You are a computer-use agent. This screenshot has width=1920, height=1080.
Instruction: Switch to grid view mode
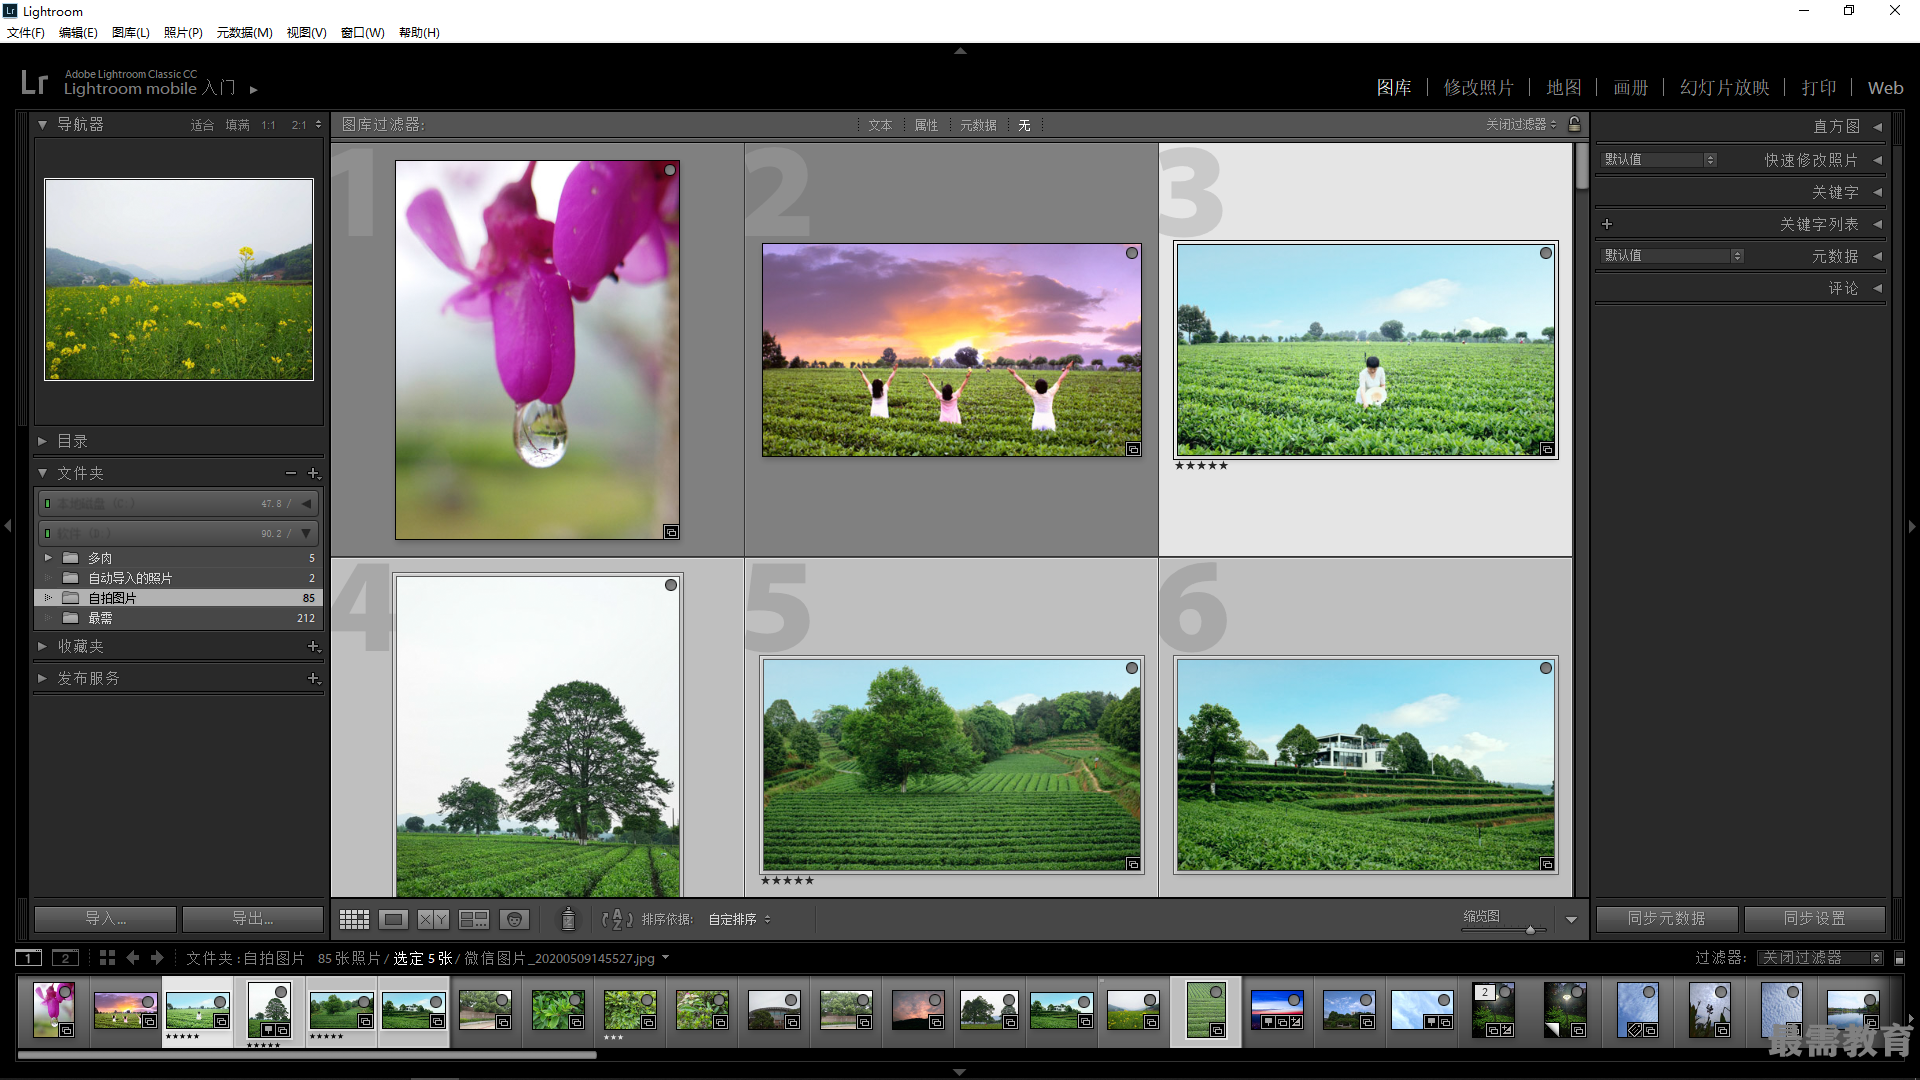click(x=354, y=919)
